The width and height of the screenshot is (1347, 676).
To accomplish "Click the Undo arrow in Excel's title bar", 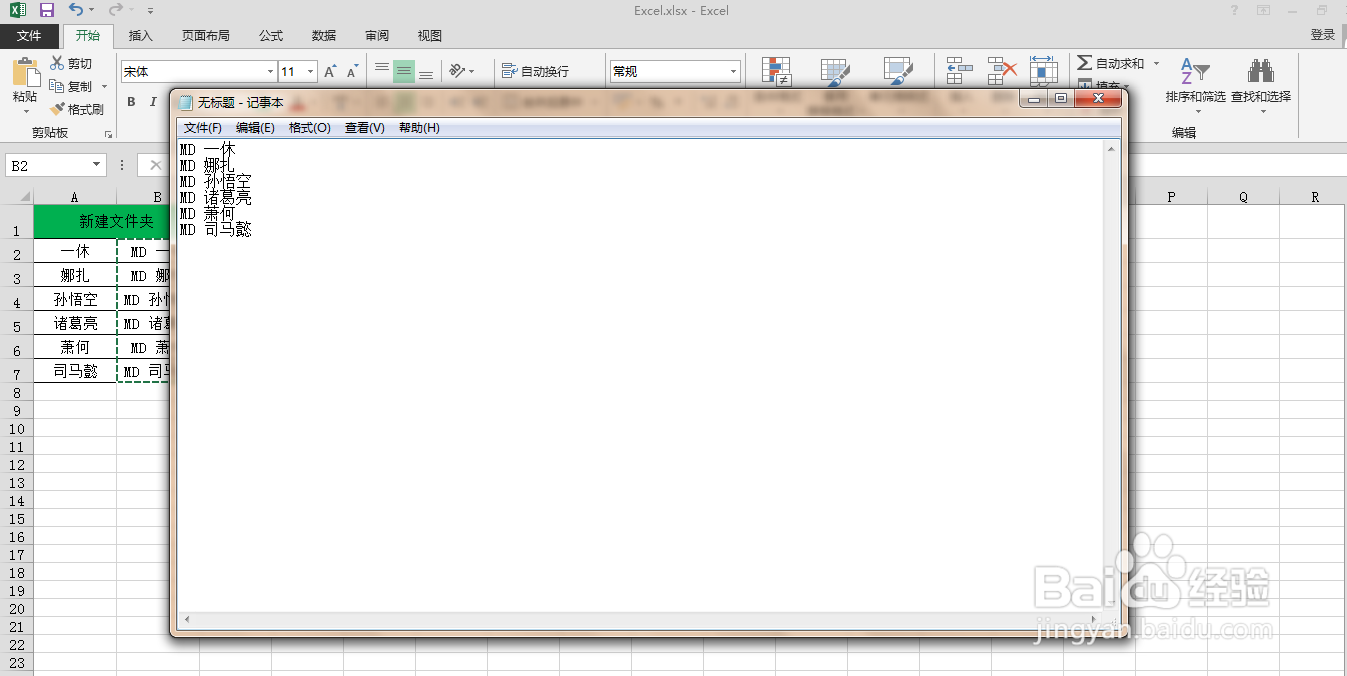I will 77,10.
